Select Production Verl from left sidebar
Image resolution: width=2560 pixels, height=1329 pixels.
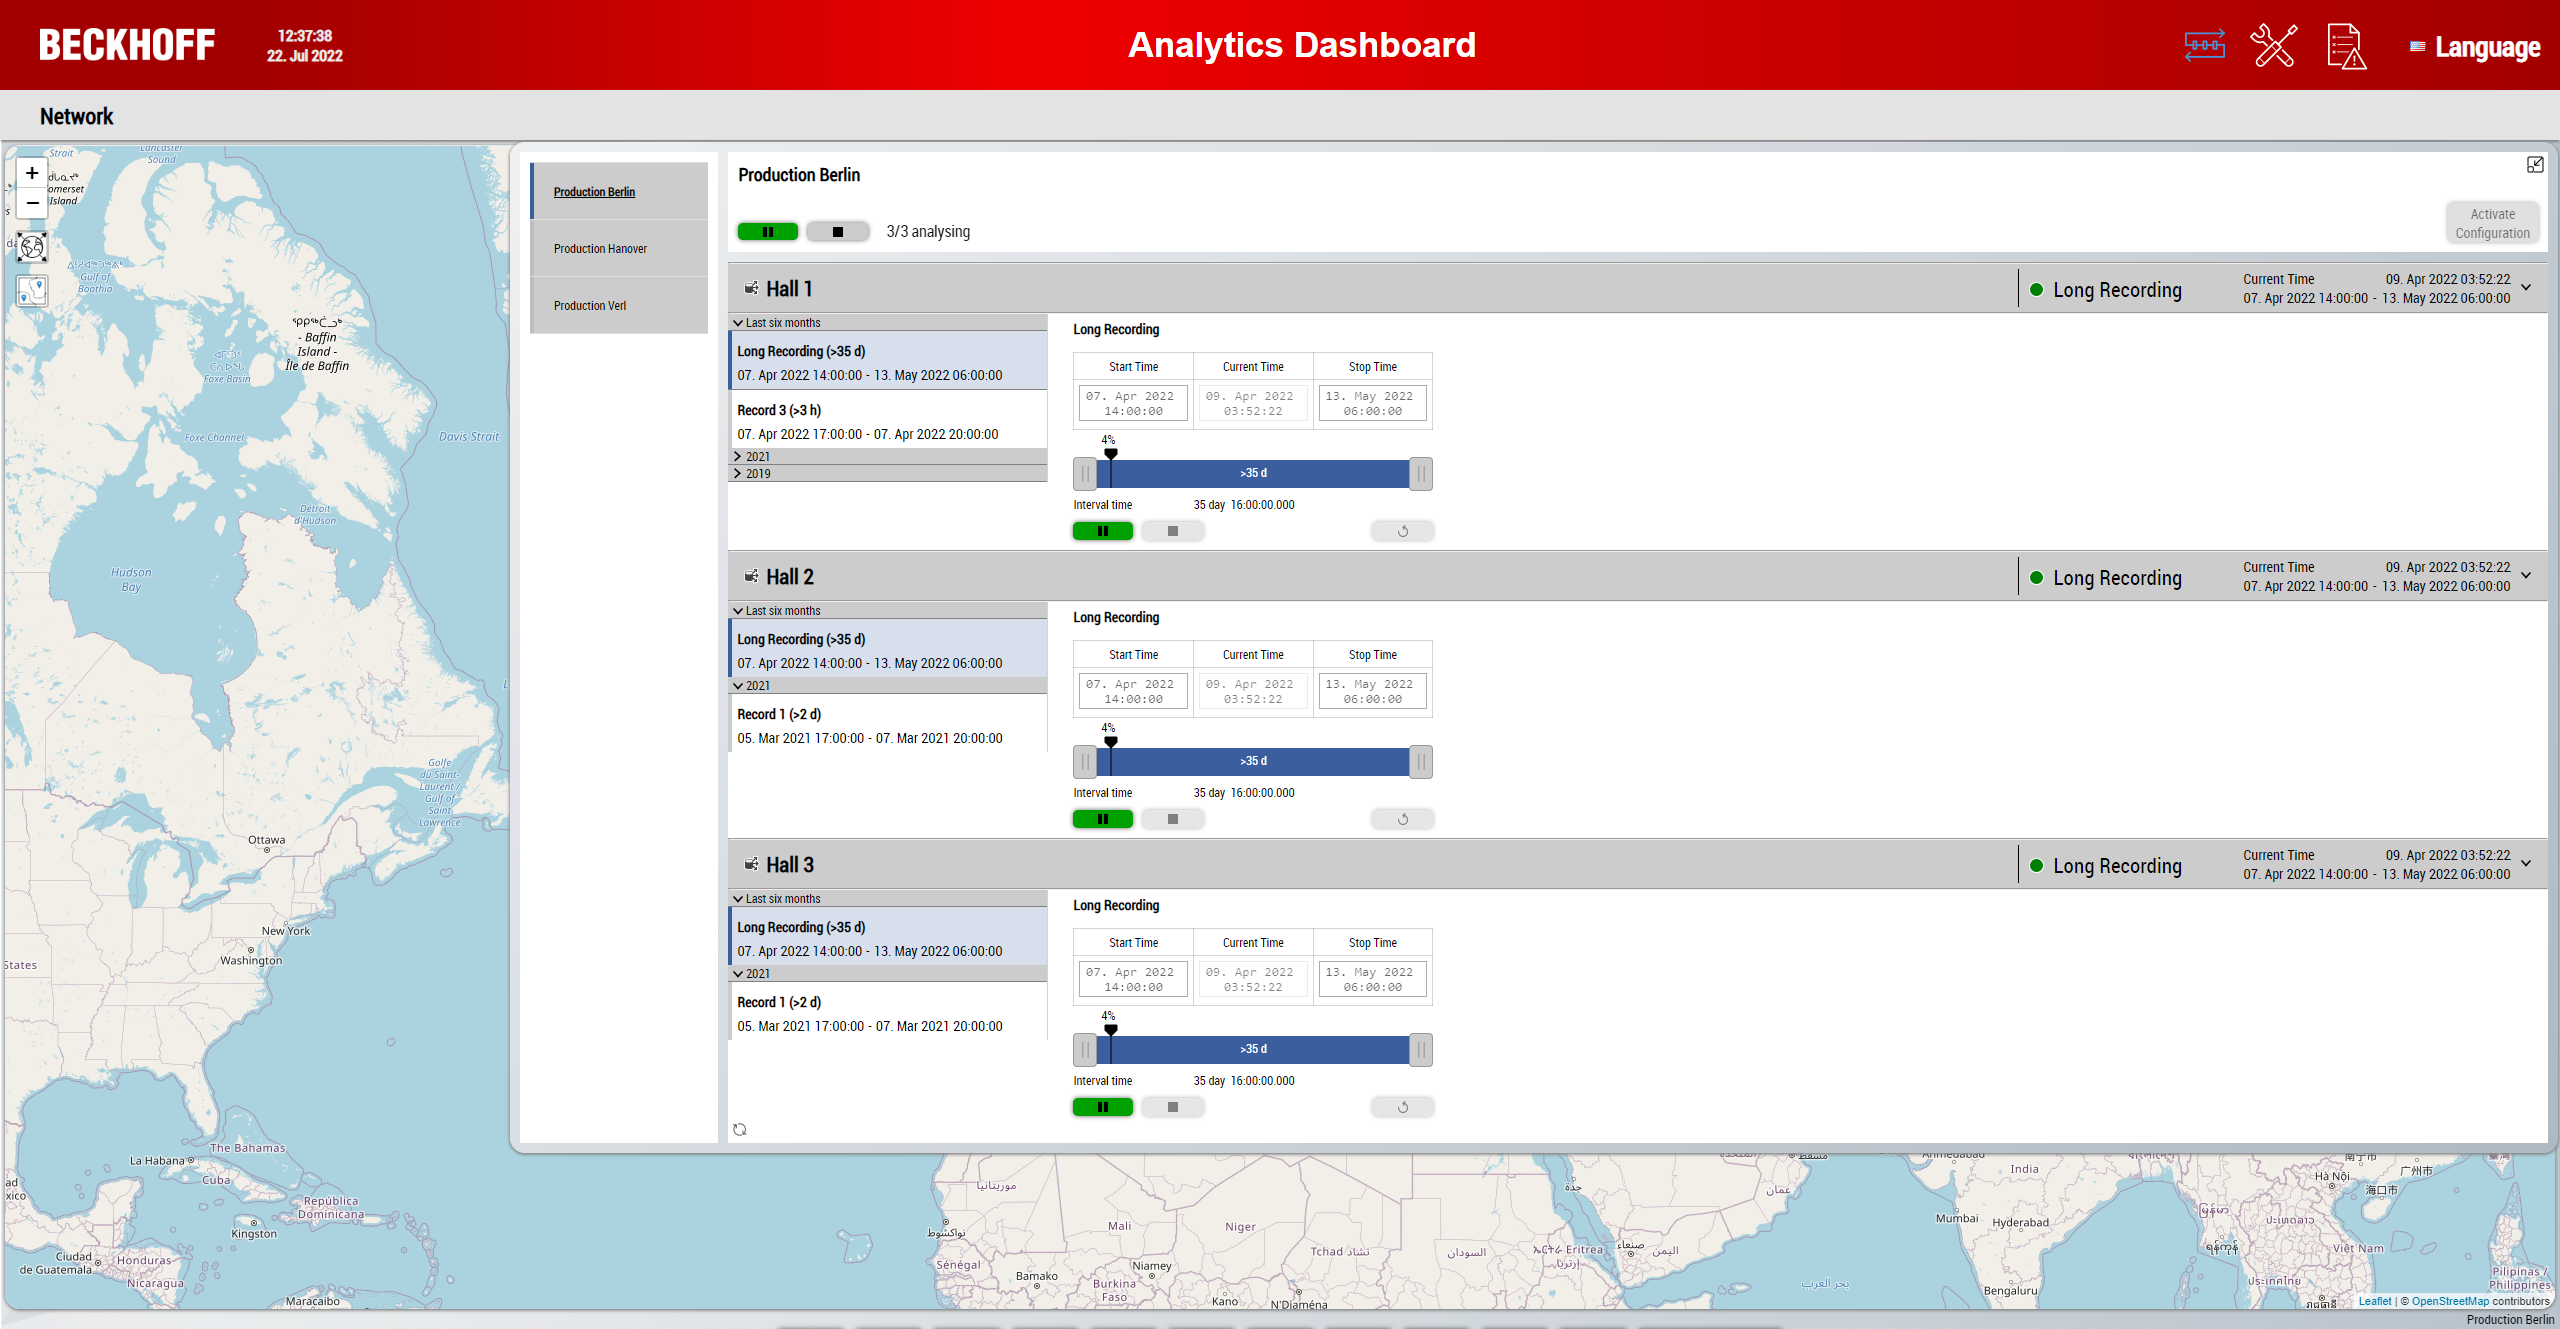point(618,305)
